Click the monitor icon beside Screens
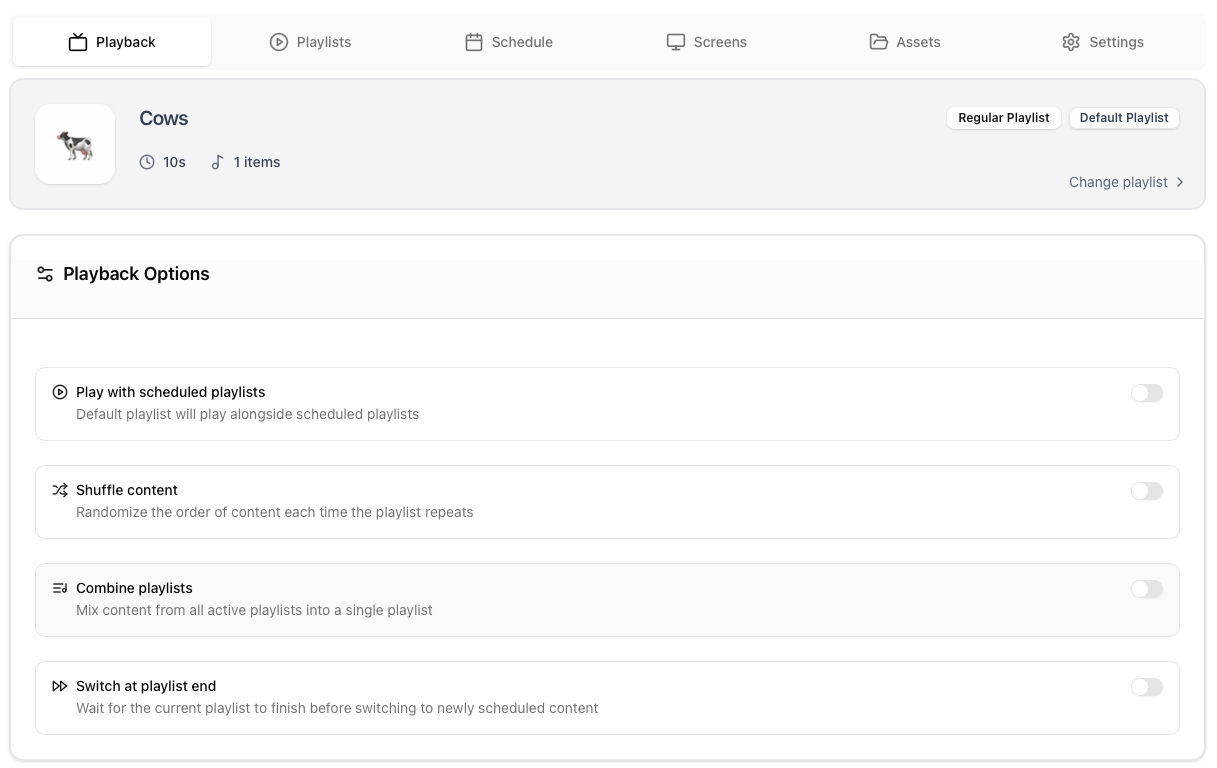The height and width of the screenshot is (768, 1217). tap(676, 42)
